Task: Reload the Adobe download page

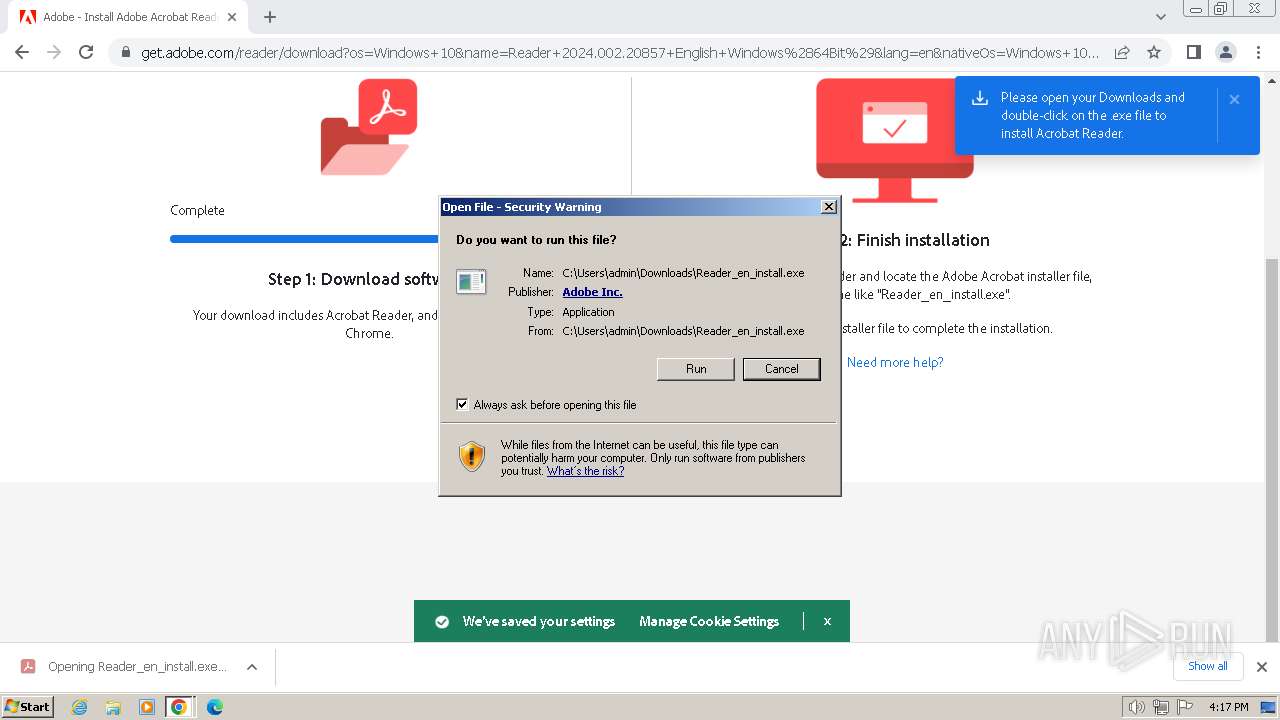Action: tap(86, 52)
